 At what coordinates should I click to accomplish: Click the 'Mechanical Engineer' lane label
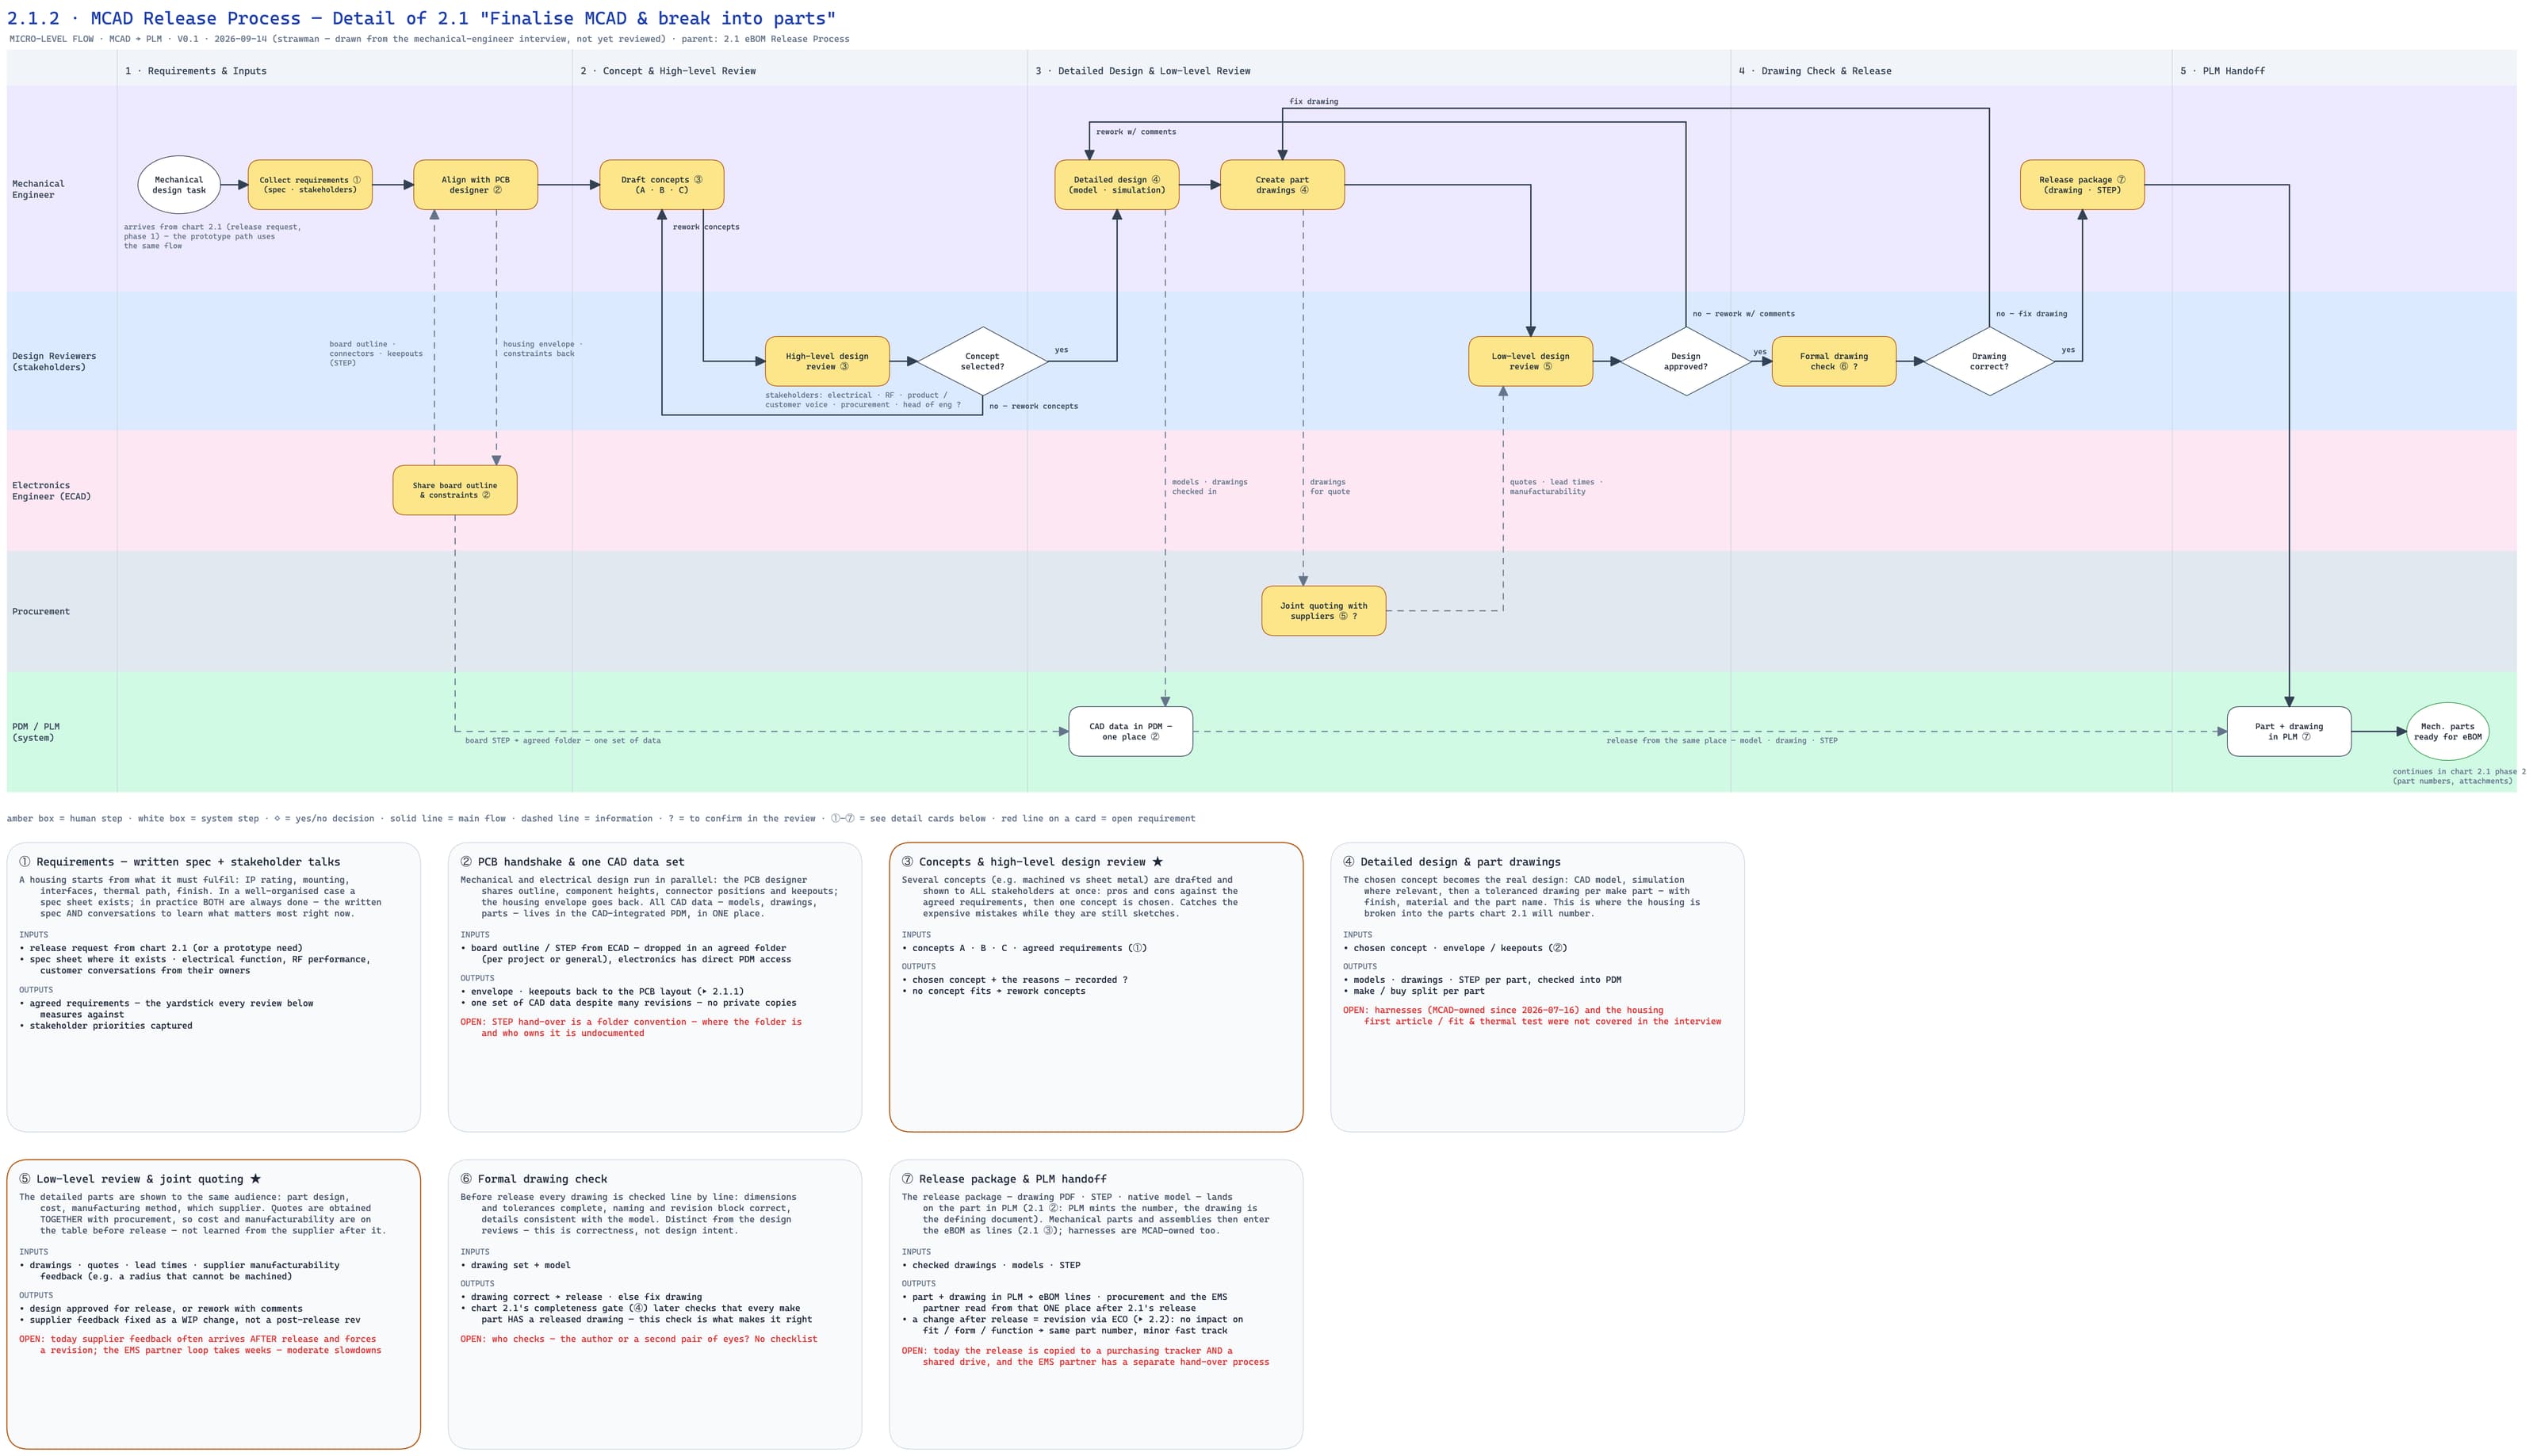(38, 189)
